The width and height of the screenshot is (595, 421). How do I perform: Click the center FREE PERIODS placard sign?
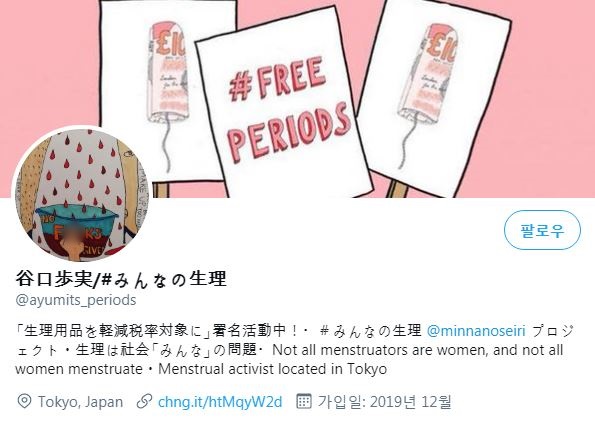coord(284,102)
